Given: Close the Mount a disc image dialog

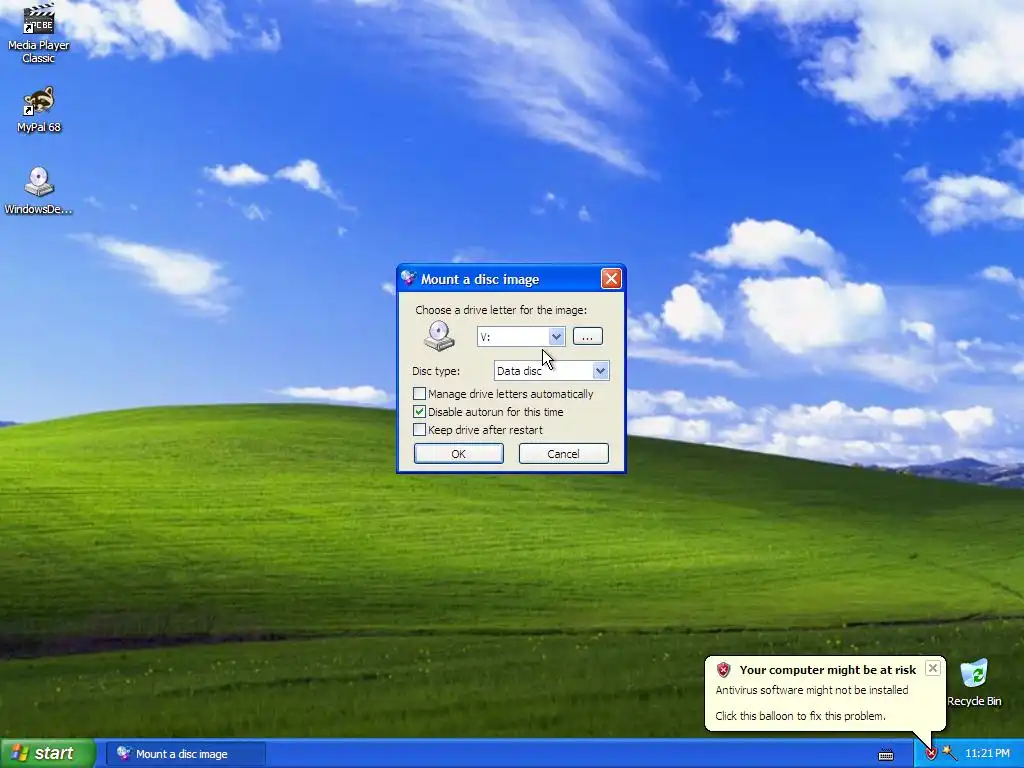Looking at the screenshot, I should pyautogui.click(x=611, y=279).
